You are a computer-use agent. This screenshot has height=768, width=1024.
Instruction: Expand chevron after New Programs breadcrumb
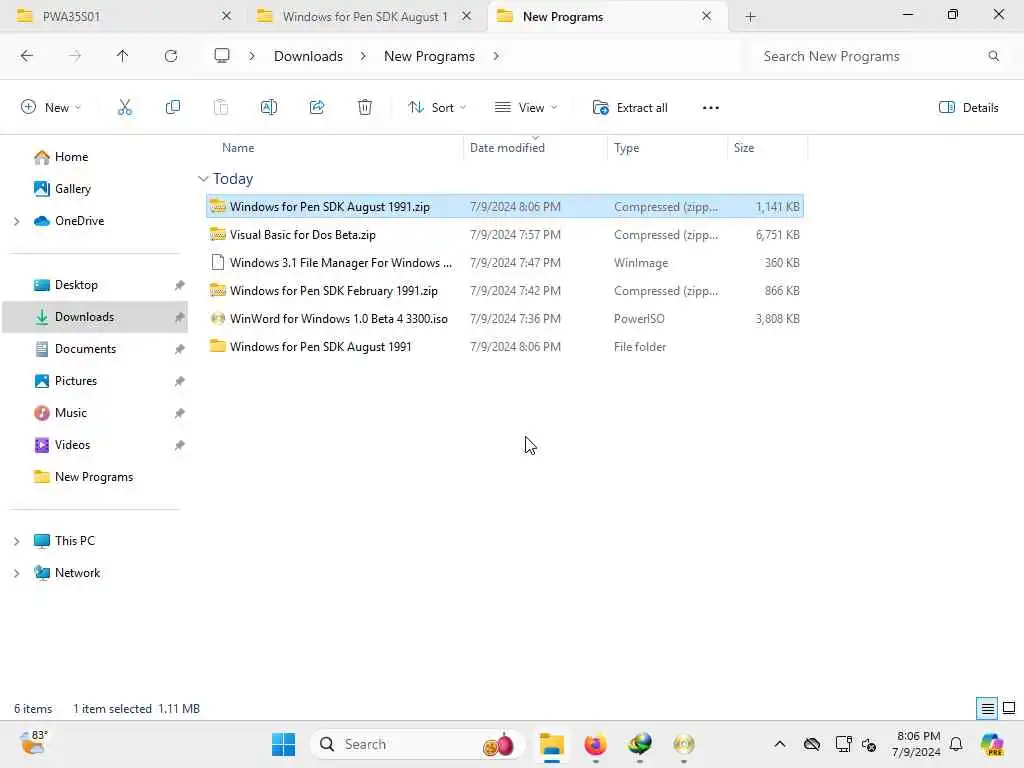tap(496, 56)
